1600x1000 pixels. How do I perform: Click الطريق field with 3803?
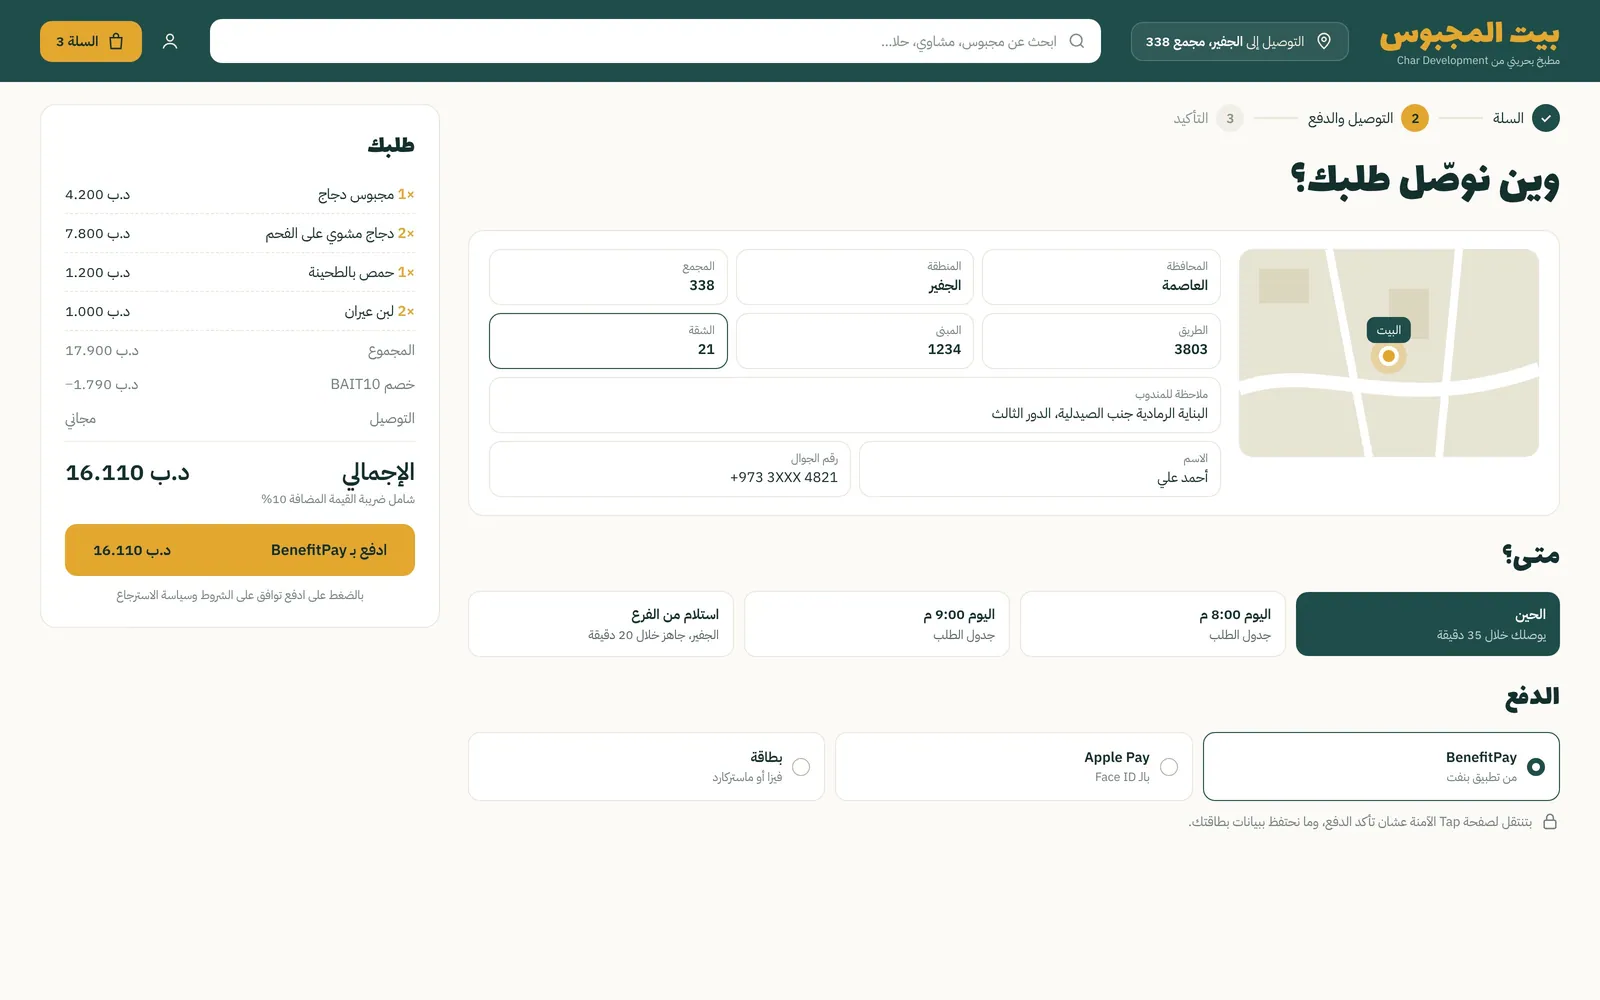tap(1101, 341)
